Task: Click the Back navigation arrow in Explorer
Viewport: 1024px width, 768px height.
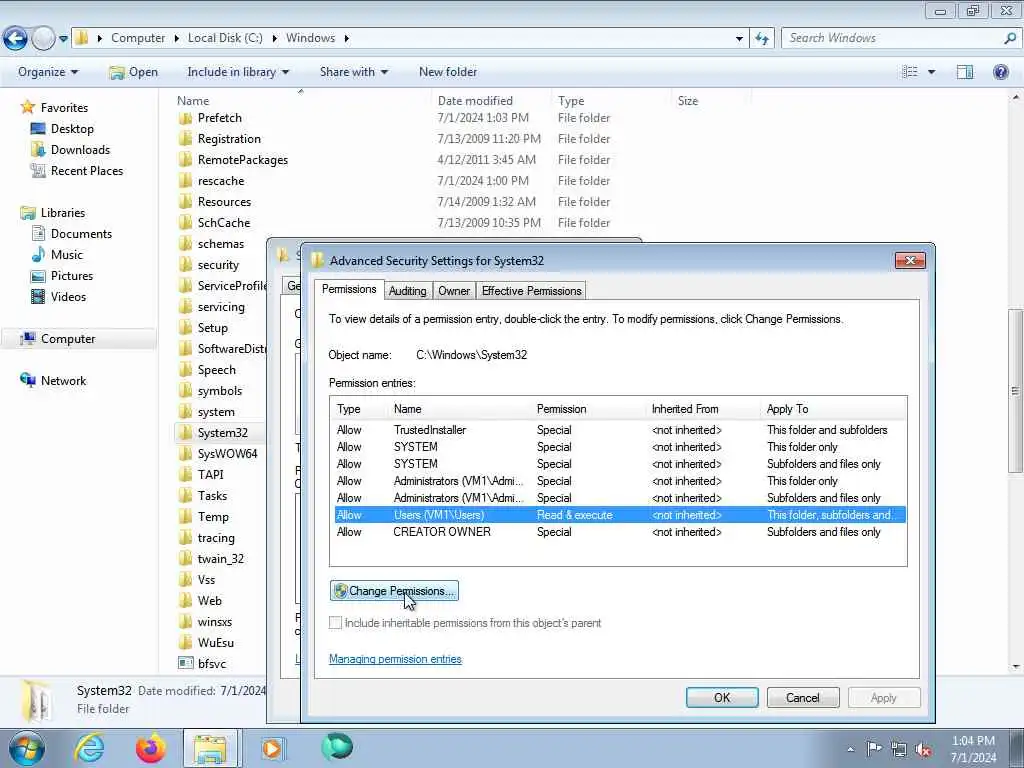Action: click(x=16, y=39)
